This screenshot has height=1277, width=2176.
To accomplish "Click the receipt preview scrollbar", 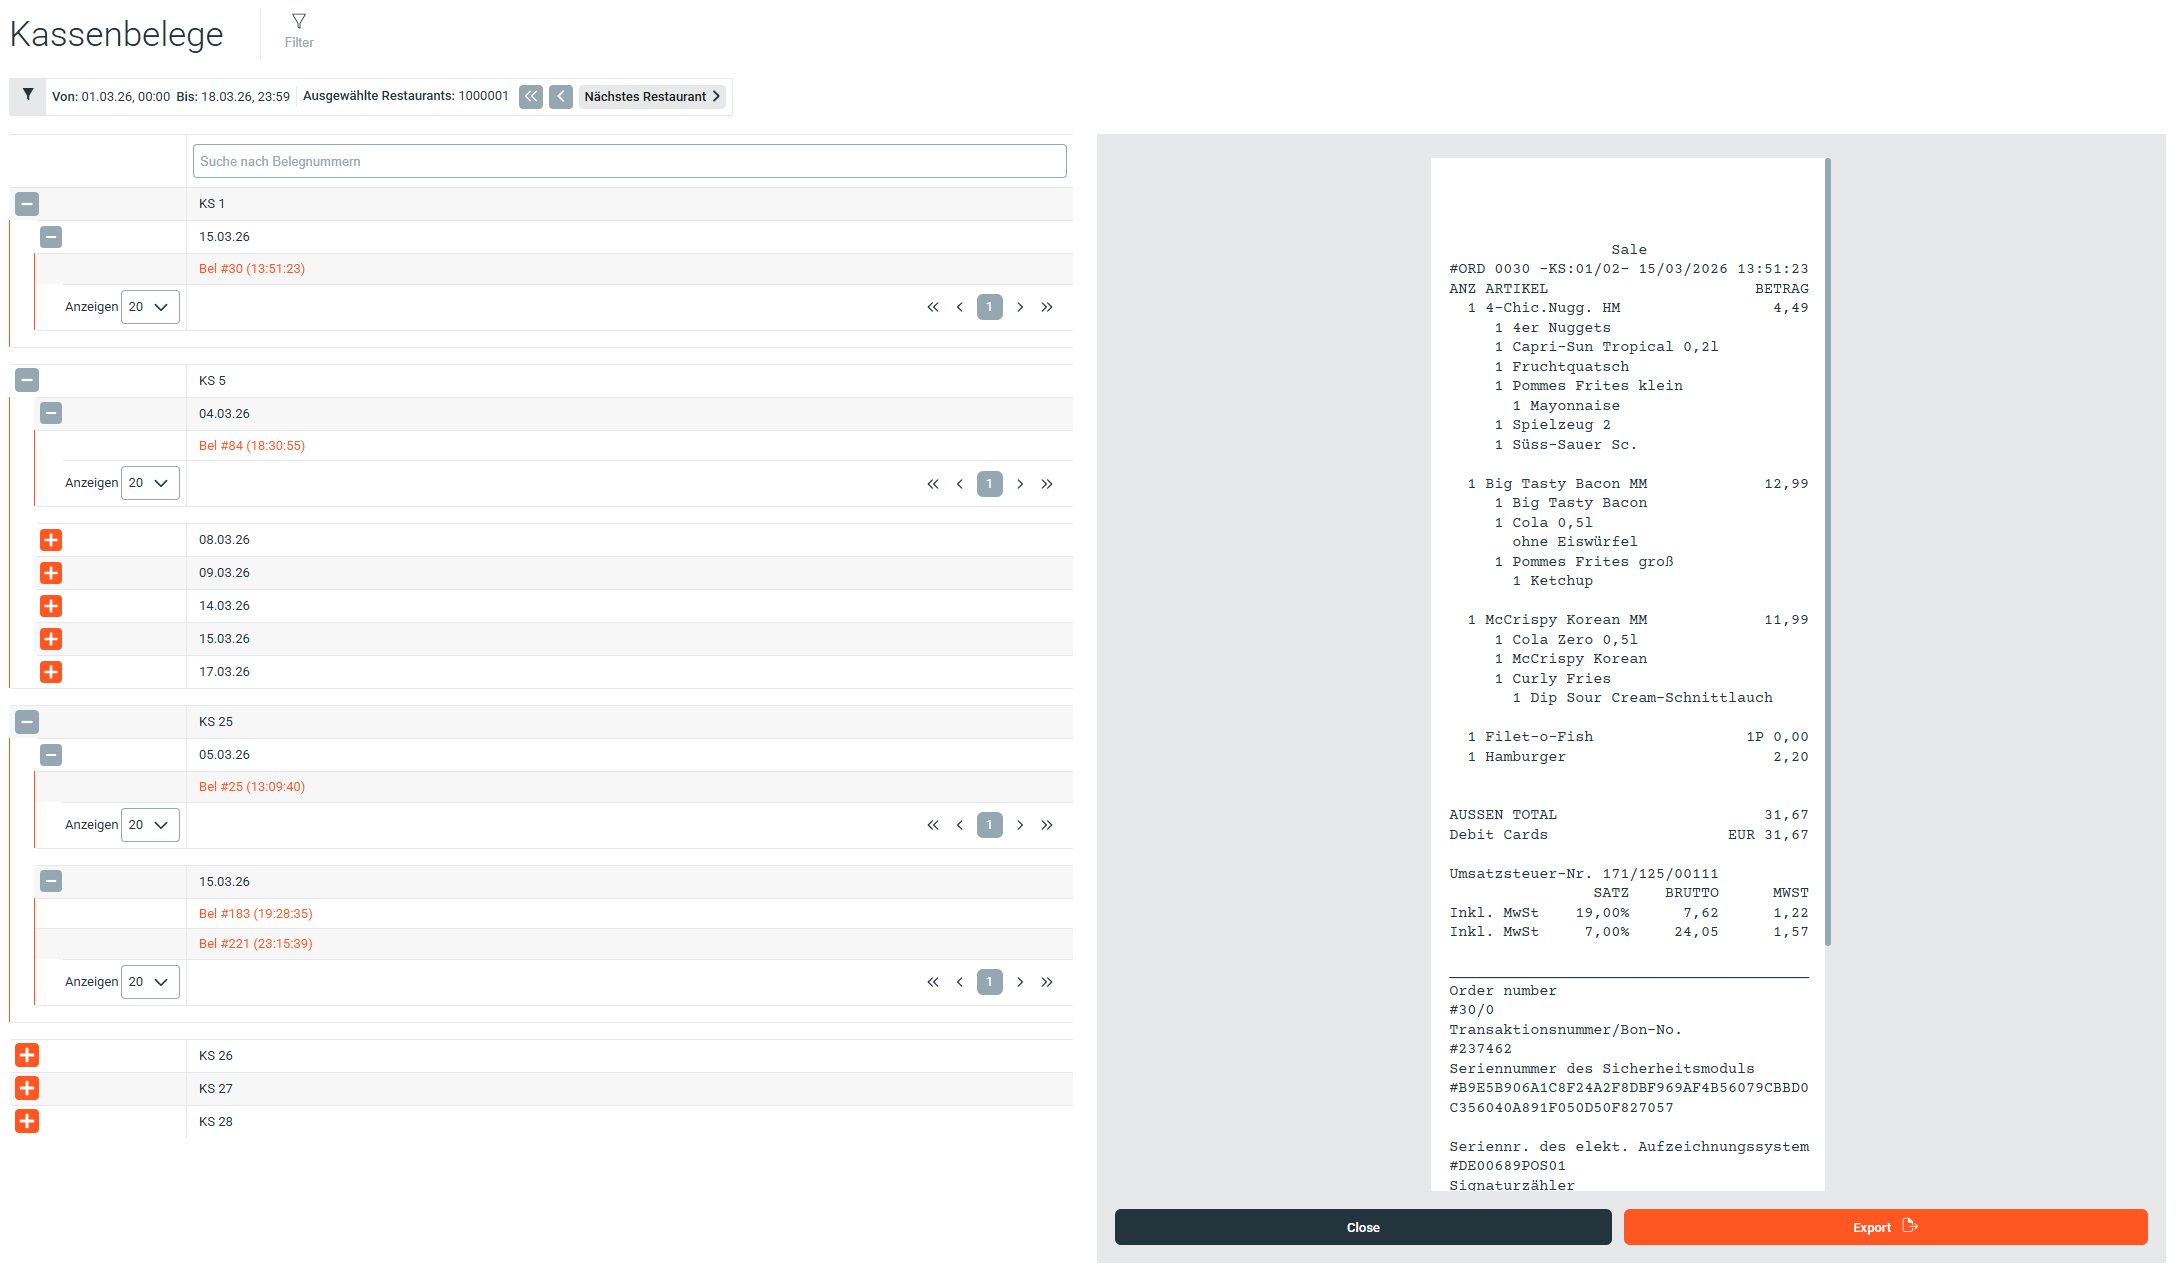I will click(x=1828, y=551).
